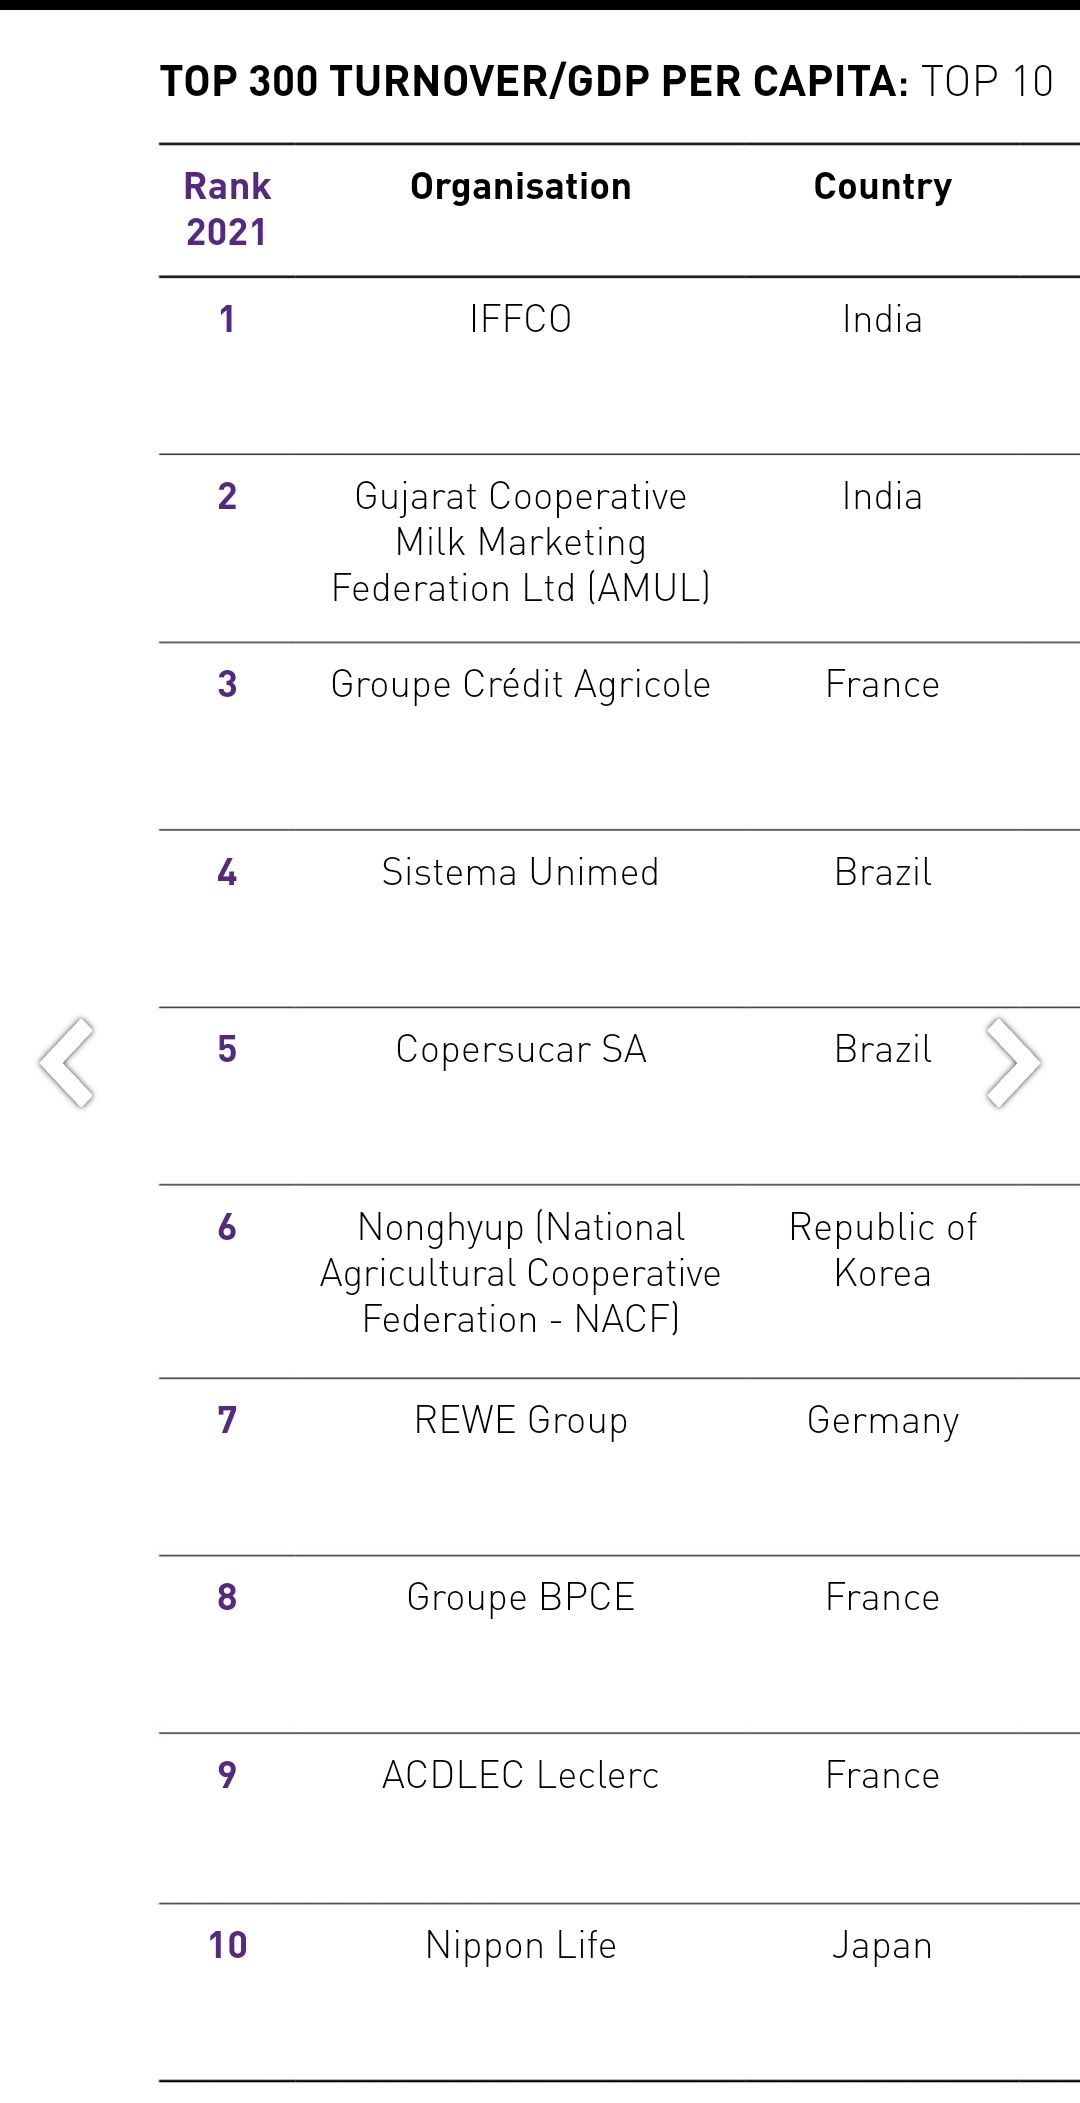
Task: Select the Rank 2021 column header
Action: (227, 209)
